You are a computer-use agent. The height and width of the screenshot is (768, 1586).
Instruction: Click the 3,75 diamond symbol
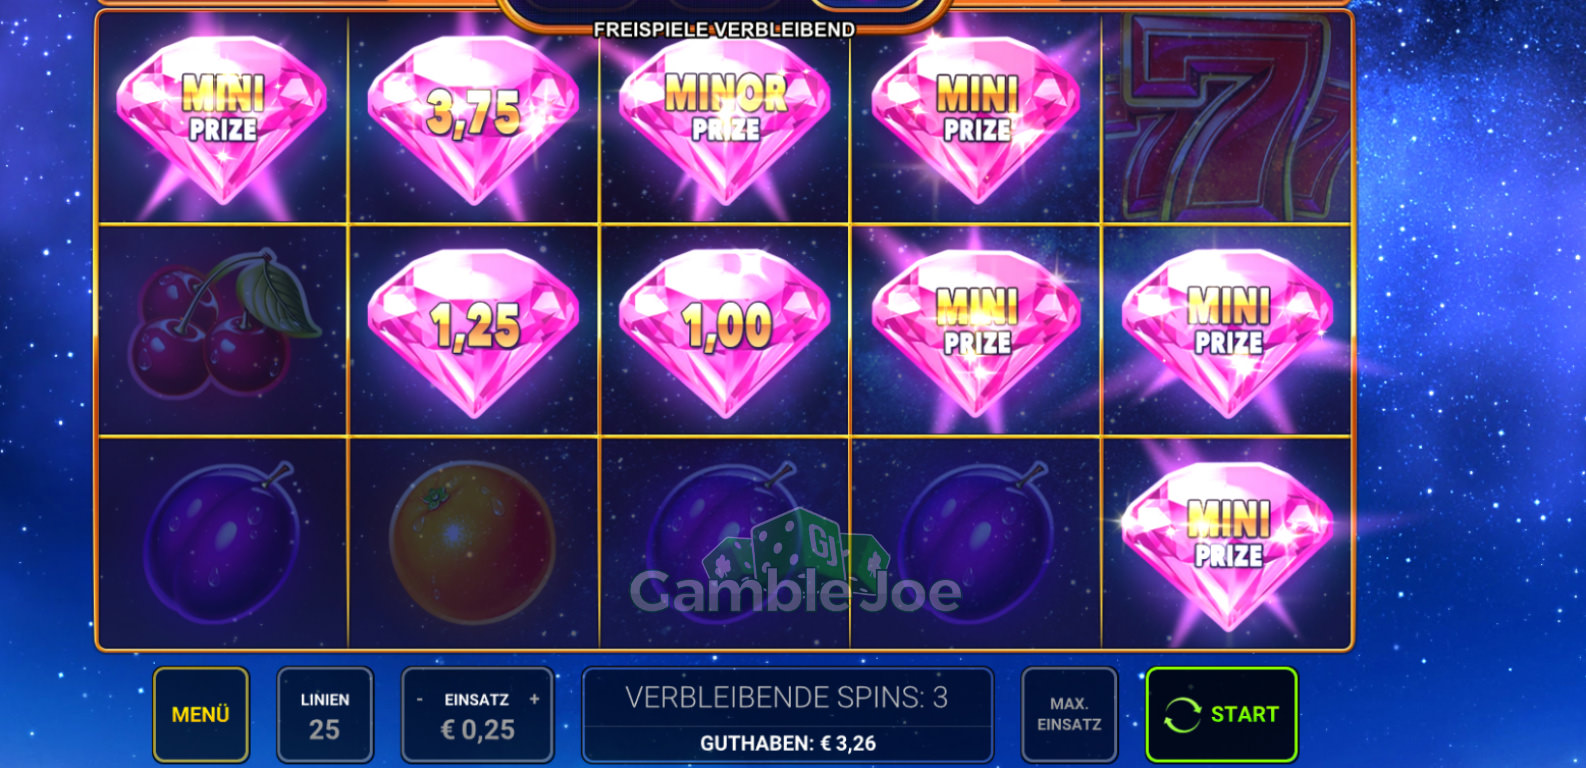coord(473,120)
